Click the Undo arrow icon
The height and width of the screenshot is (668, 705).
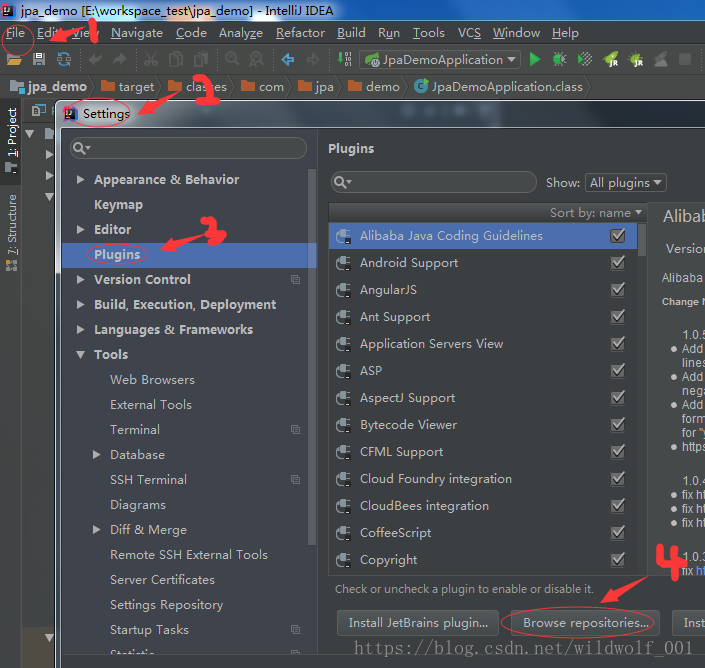coord(95,59)
